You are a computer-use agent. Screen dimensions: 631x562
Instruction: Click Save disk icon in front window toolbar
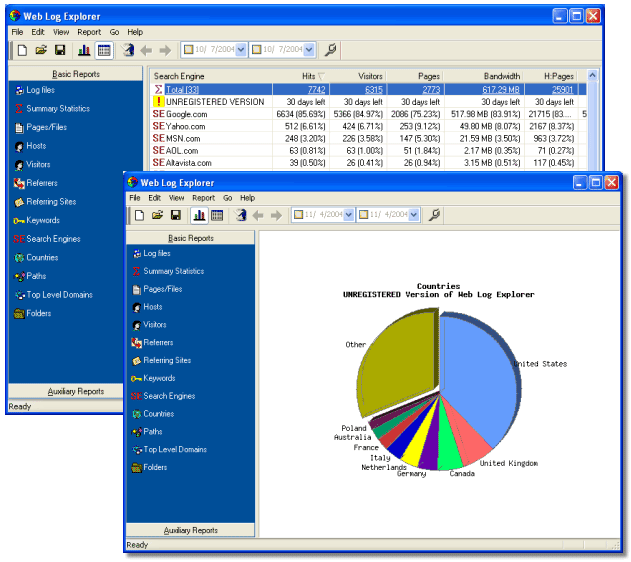(176, 215)
